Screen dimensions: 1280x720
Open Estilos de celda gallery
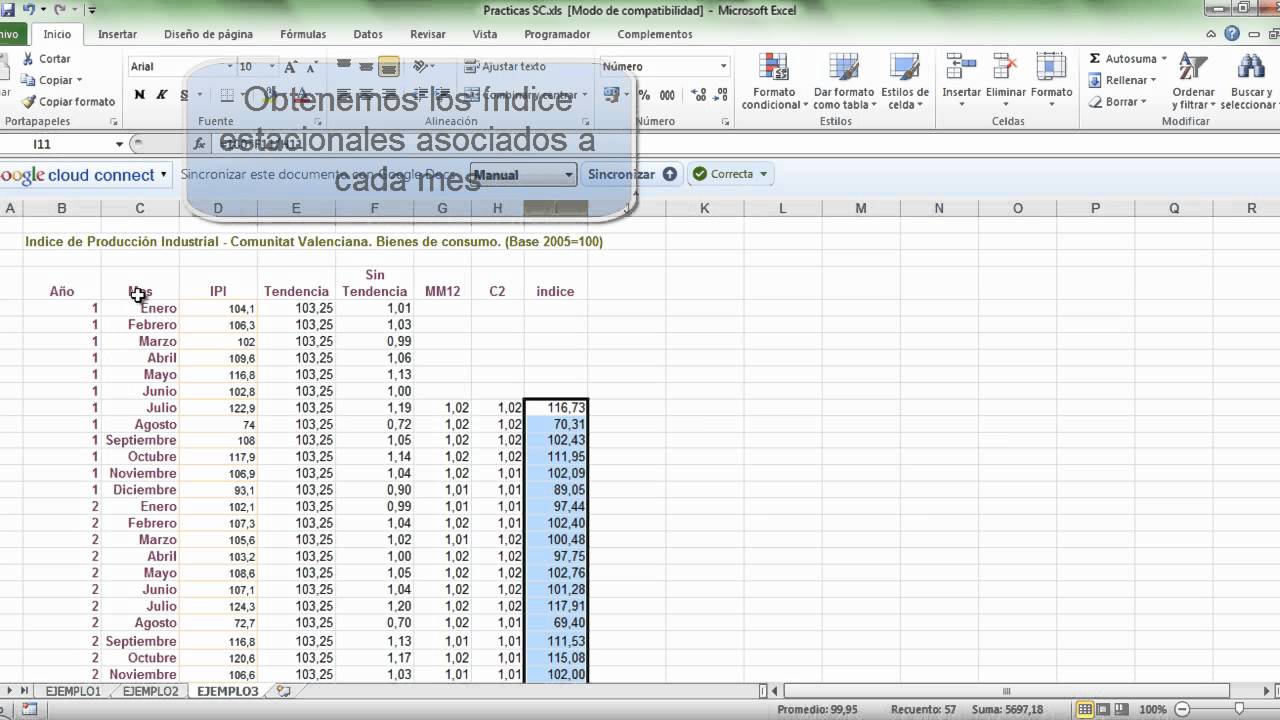[x=905, y=82]
